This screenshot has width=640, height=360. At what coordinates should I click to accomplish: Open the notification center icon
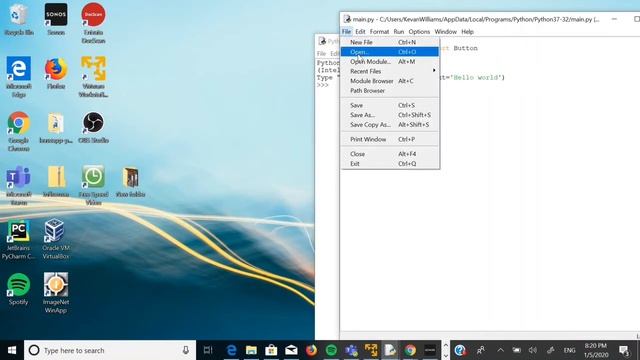(x=624, y=350)
